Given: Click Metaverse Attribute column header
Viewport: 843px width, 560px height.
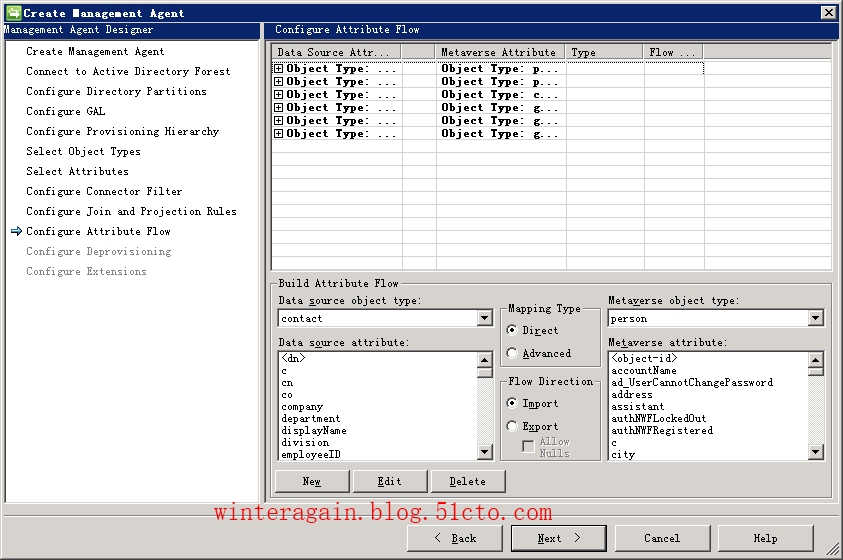Looking at the screenshot, I should pyautogui.click(x=500, y=52).
